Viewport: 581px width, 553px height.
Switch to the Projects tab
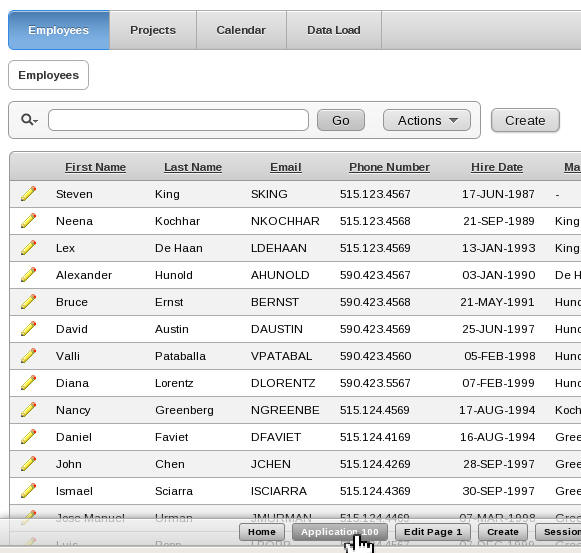(153, 30)
